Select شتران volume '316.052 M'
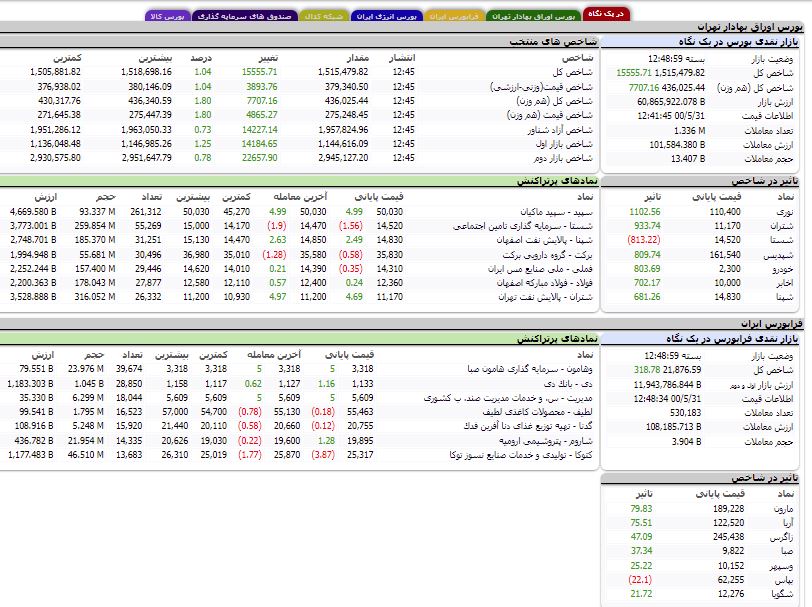This screenshot has width=812, height=607. [94, 297]
